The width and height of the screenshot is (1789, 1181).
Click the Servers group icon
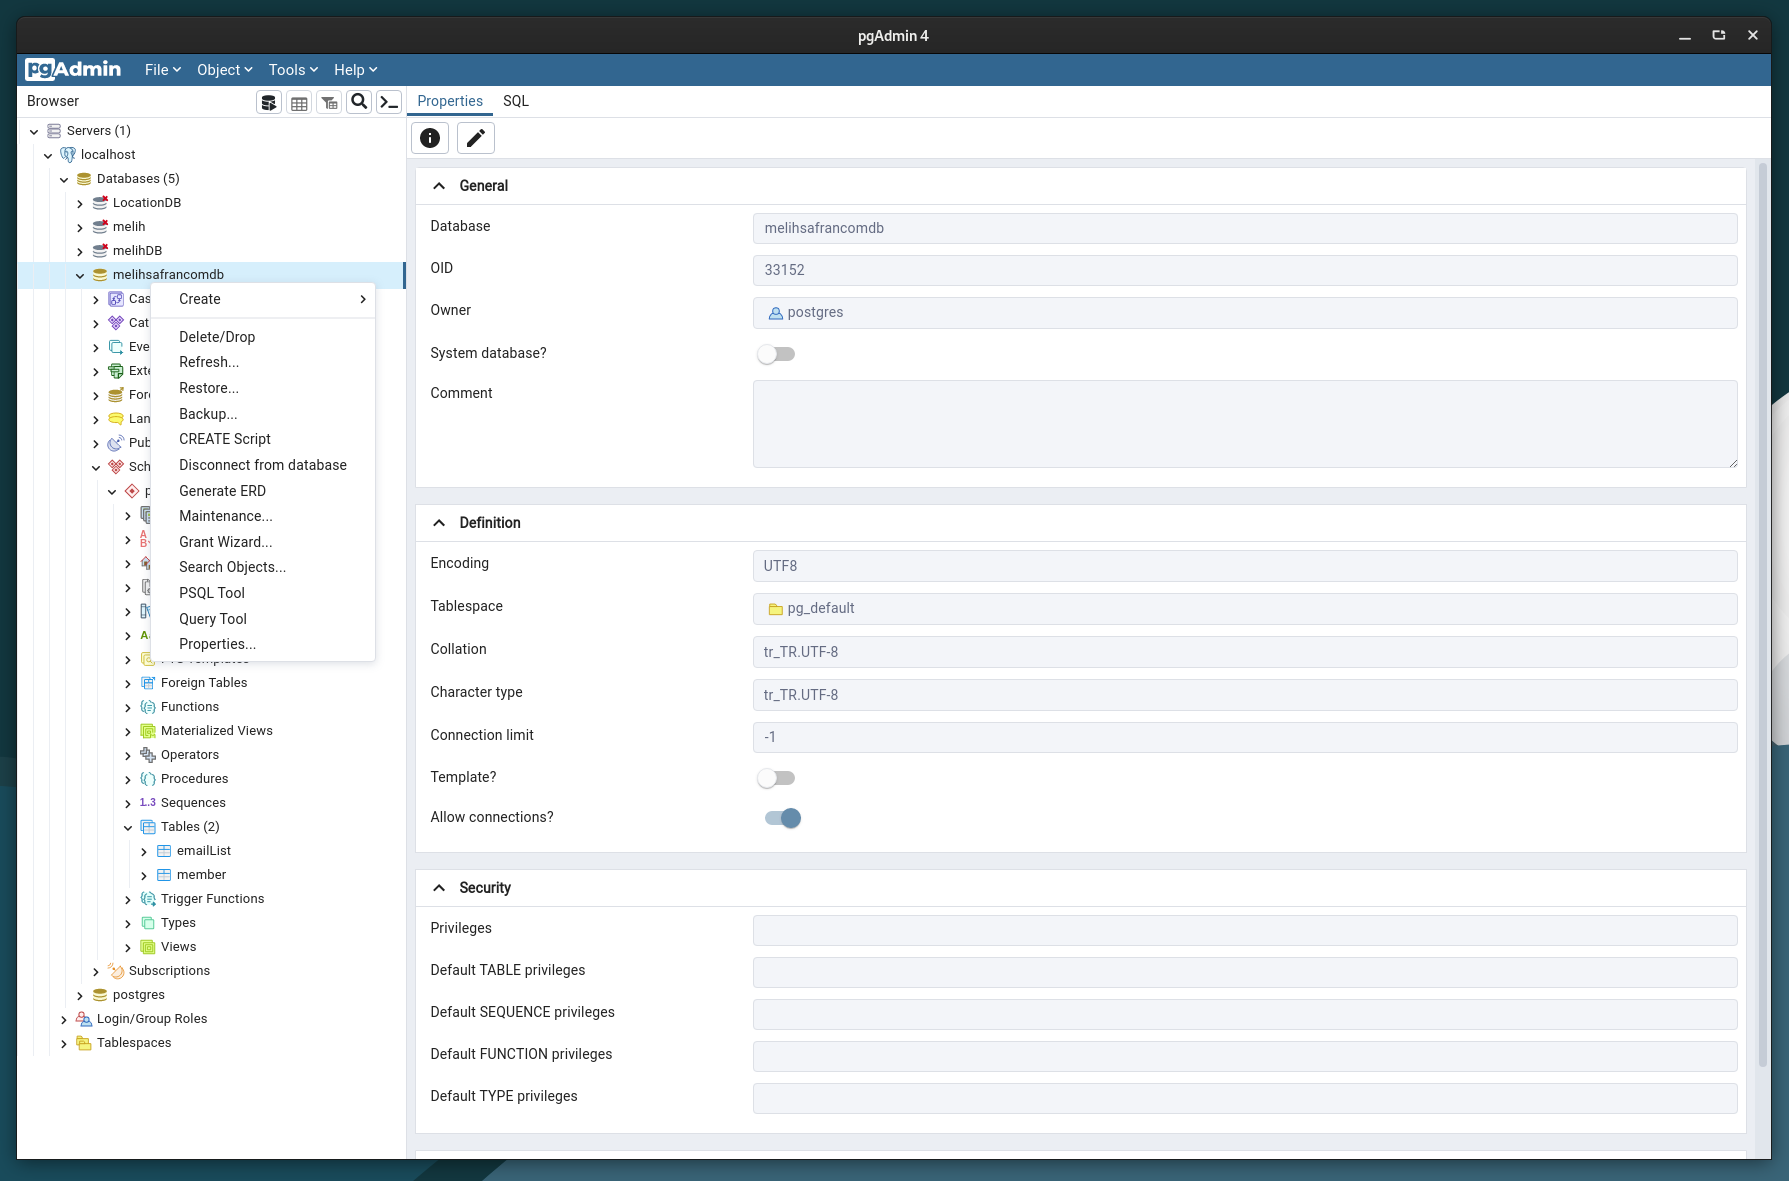coord(54,131)
